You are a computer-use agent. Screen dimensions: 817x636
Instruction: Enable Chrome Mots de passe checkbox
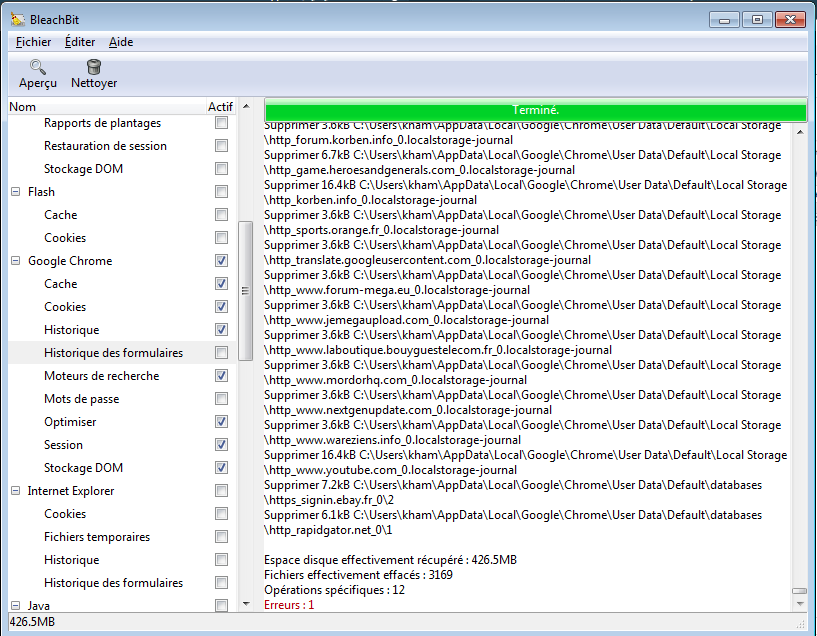tap(221, 399)
